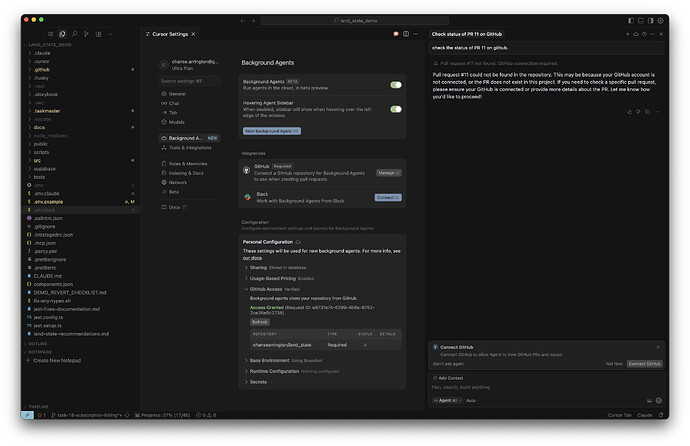The height and width of the screenshot is (446, 690).
Task: Copy the agent response message
Action: point(648,112)
